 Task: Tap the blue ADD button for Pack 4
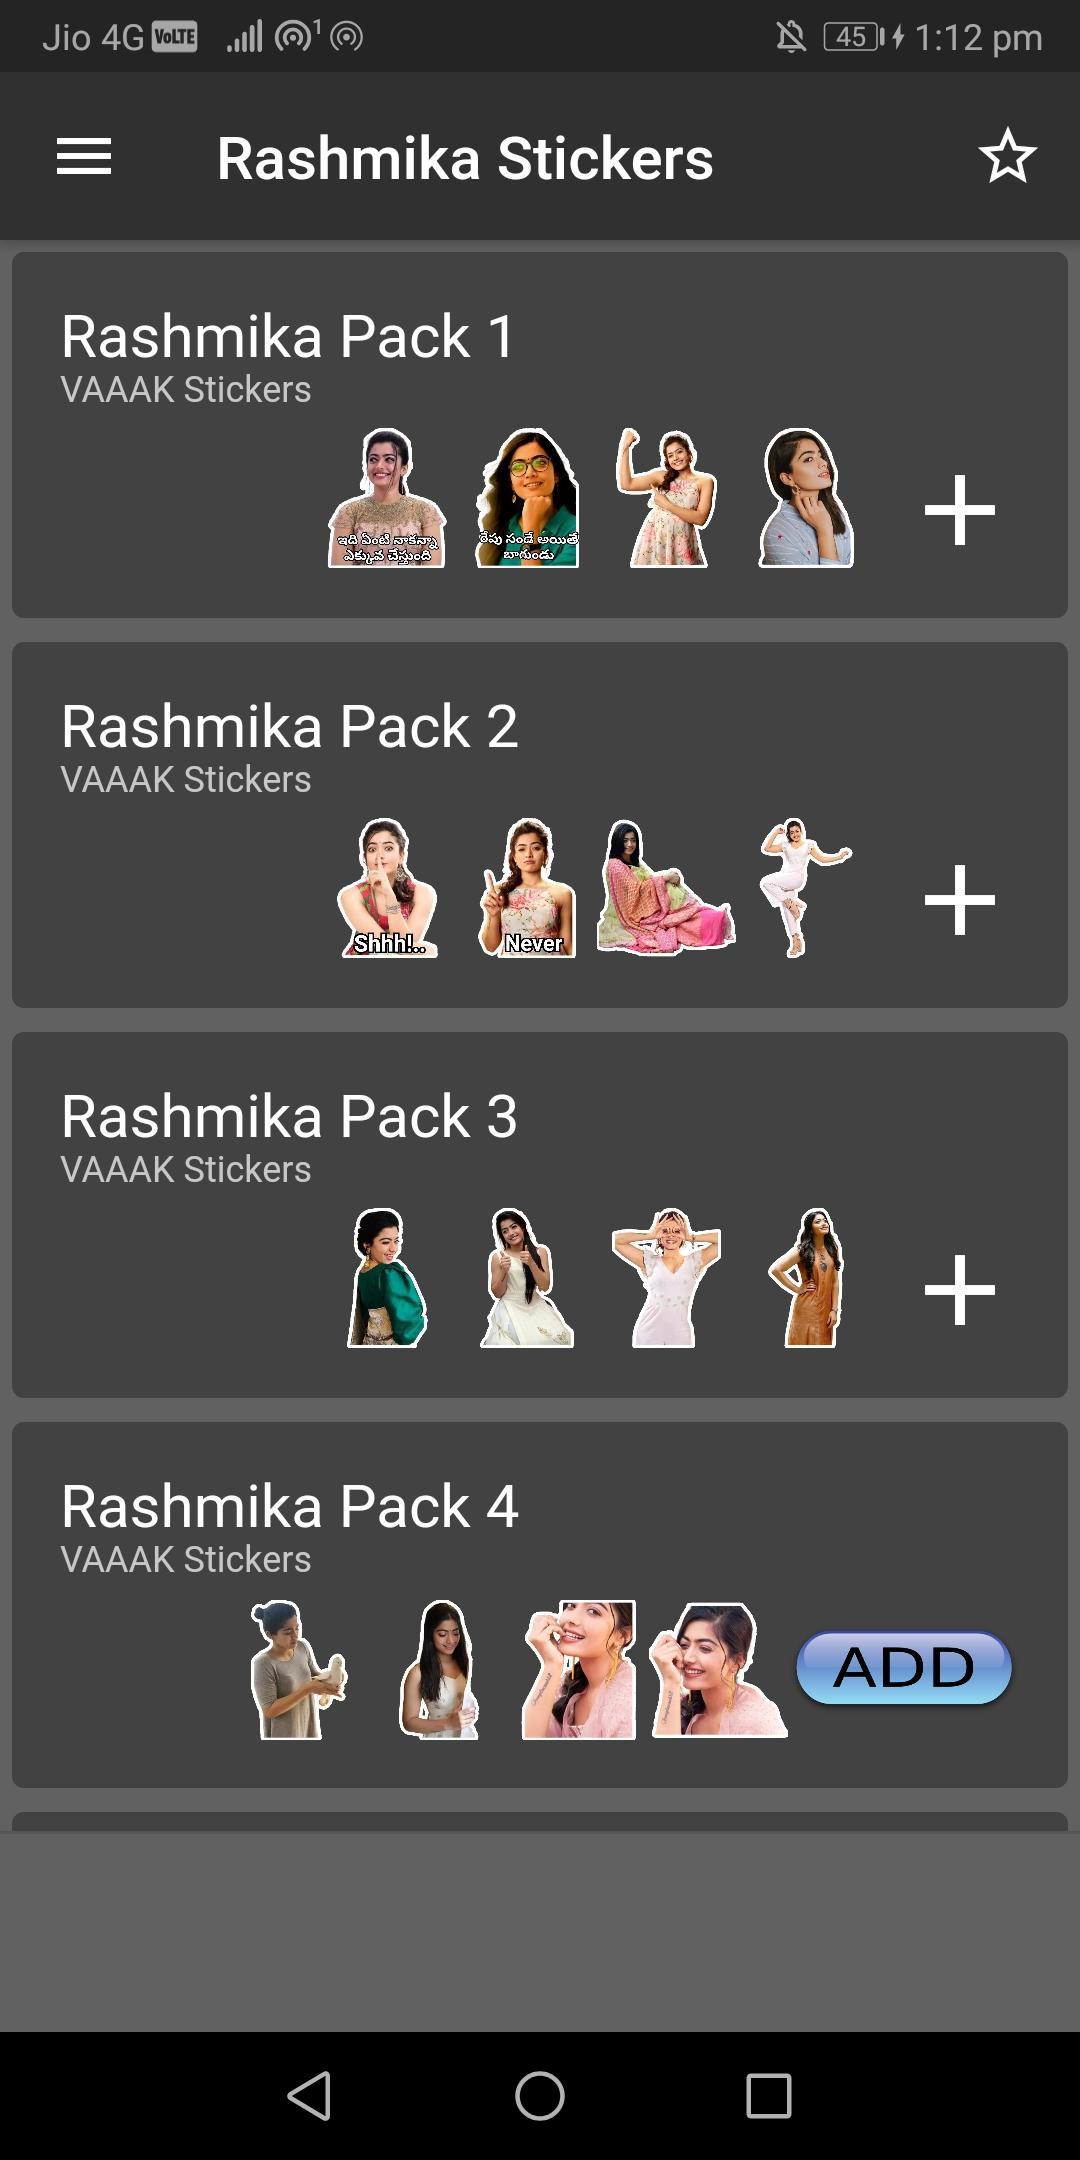click(904, 1667)
